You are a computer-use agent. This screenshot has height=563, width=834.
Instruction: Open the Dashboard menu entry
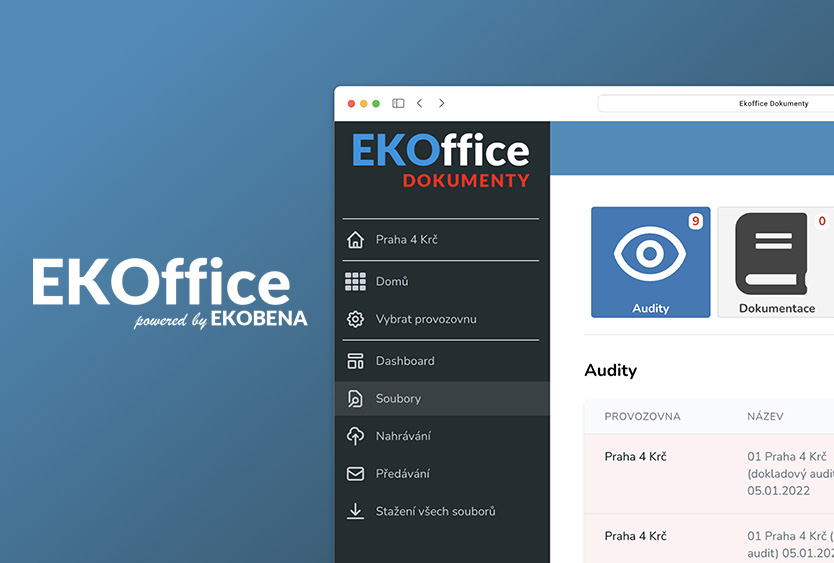441,361
